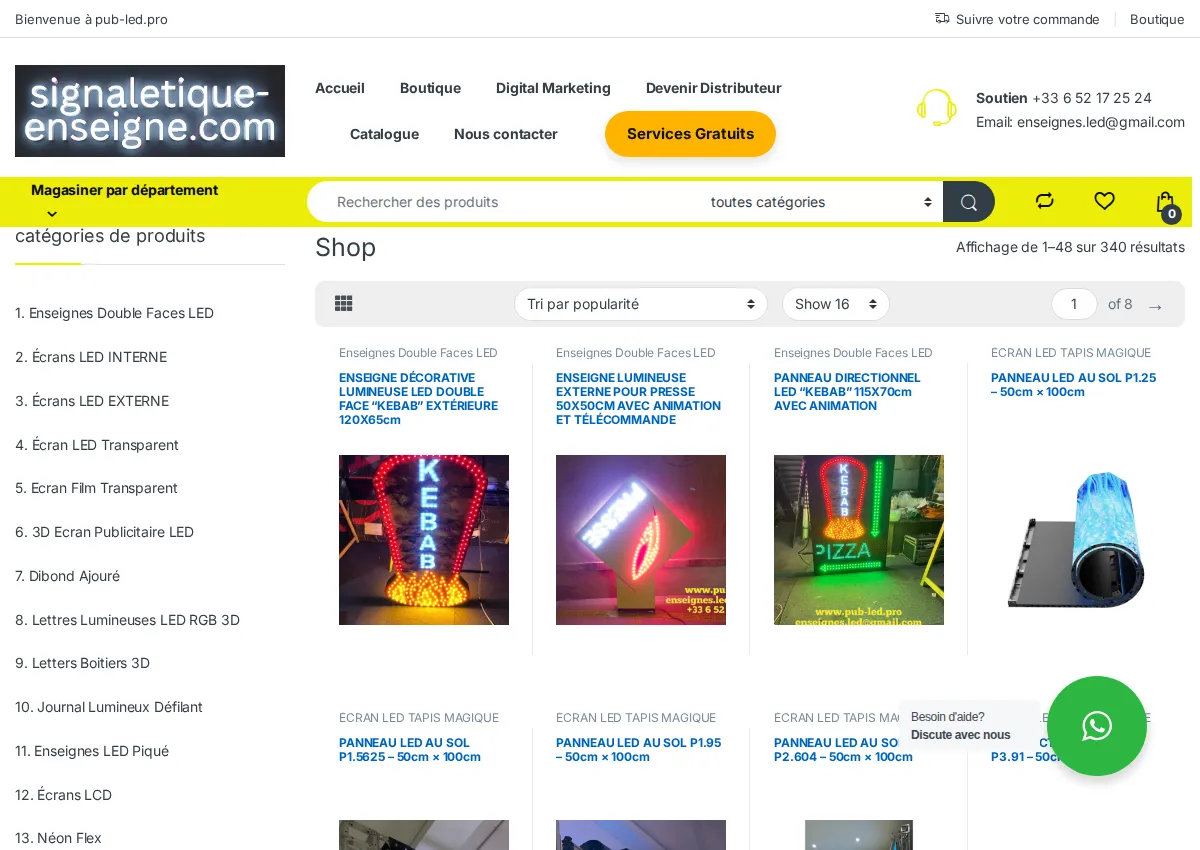Click the Besoin d'aide? chat tooltip
Screen dimensions: 1200x850
click(968, 726)
